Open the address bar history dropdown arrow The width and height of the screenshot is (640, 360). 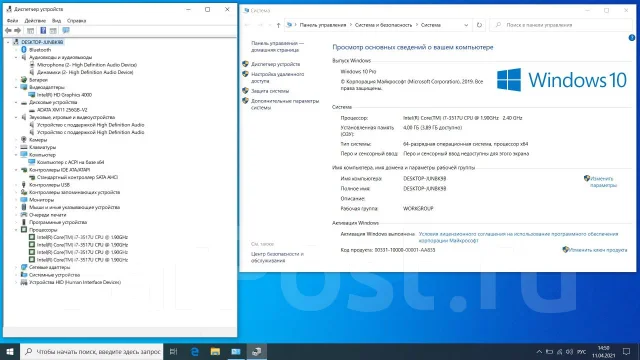(466, 25)
